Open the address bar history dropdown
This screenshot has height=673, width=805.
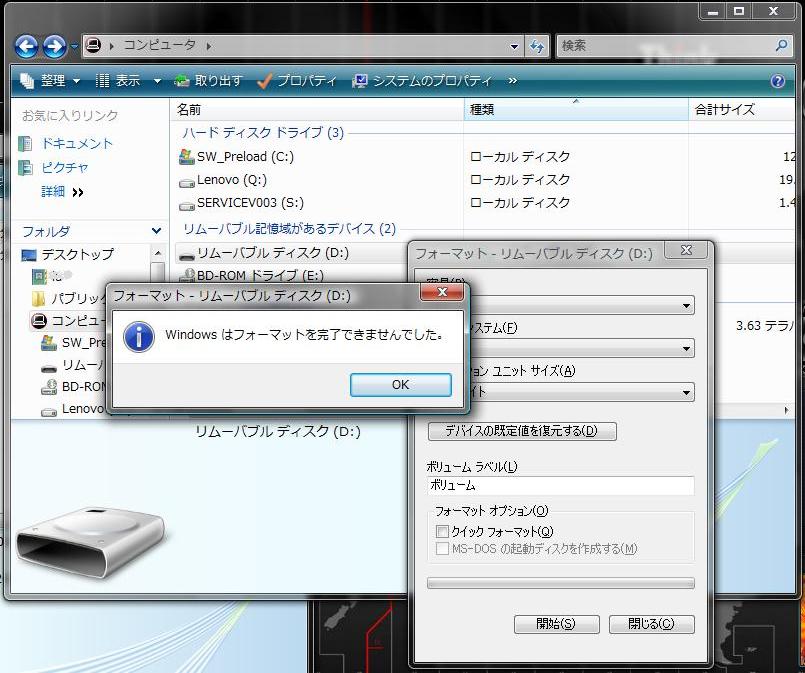(x=514, y=46)
